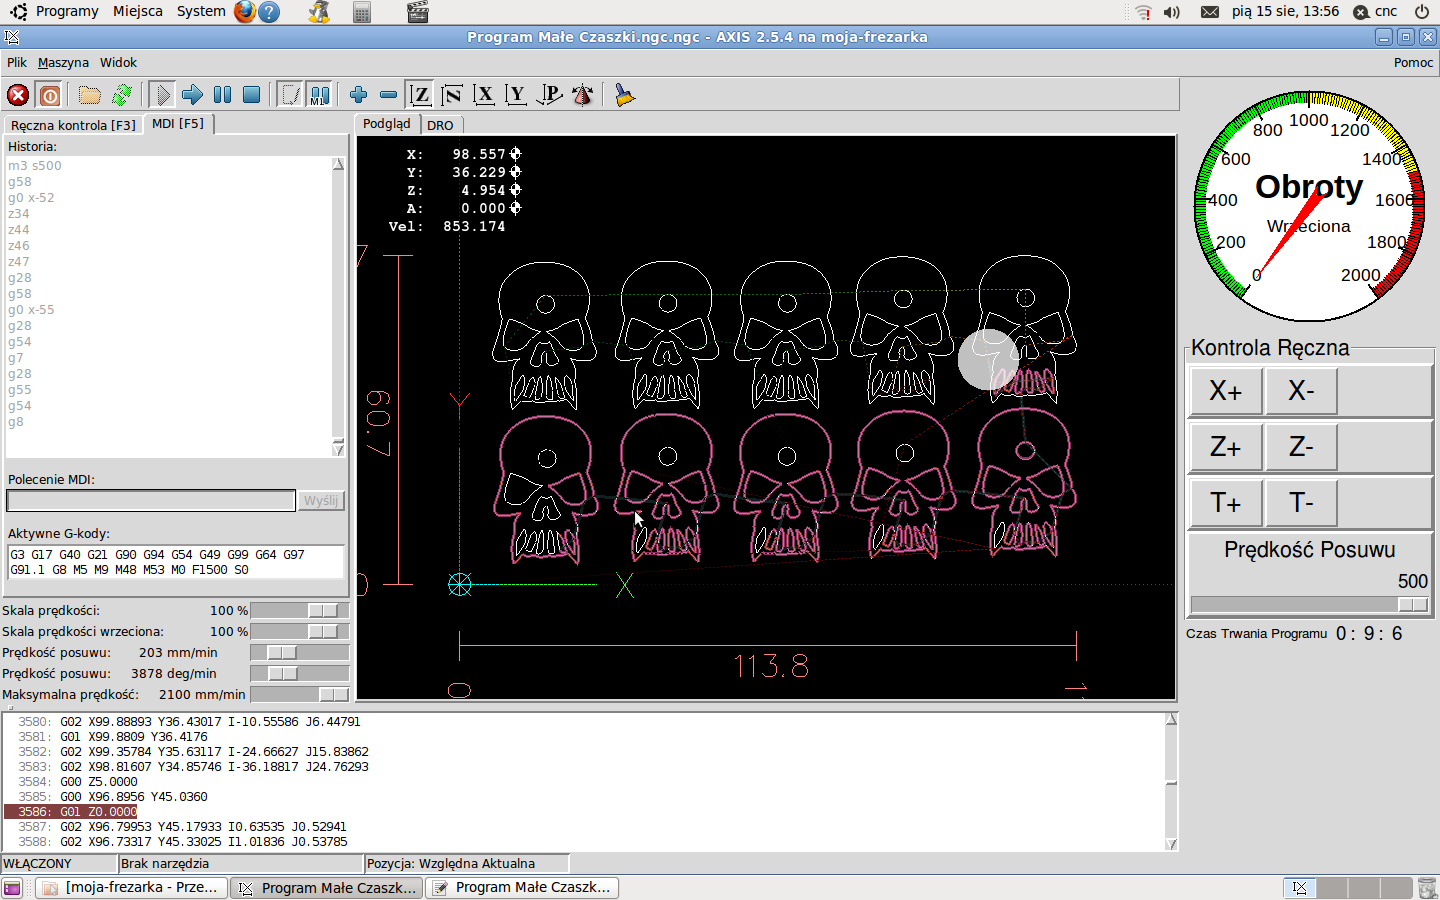Screen dimensions: 1440x900
Task: Toggle optional stop M1 icon
Action: (319, 95)
